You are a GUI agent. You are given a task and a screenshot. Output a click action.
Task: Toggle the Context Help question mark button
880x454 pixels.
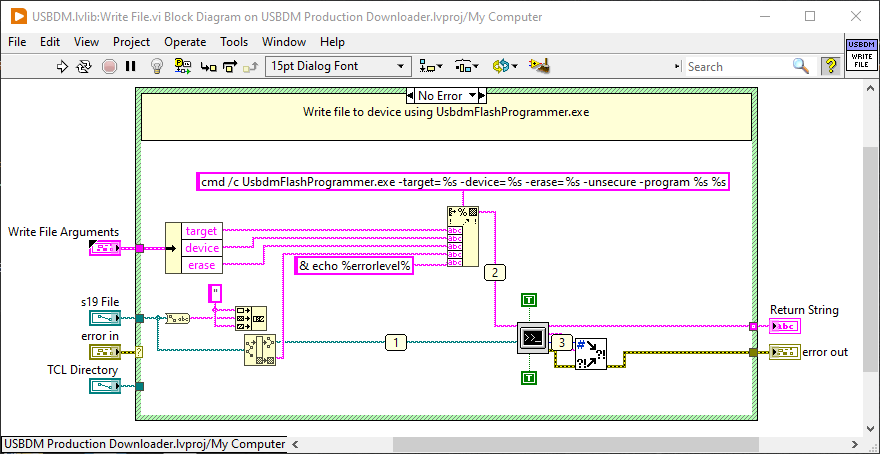pos(829,66)
